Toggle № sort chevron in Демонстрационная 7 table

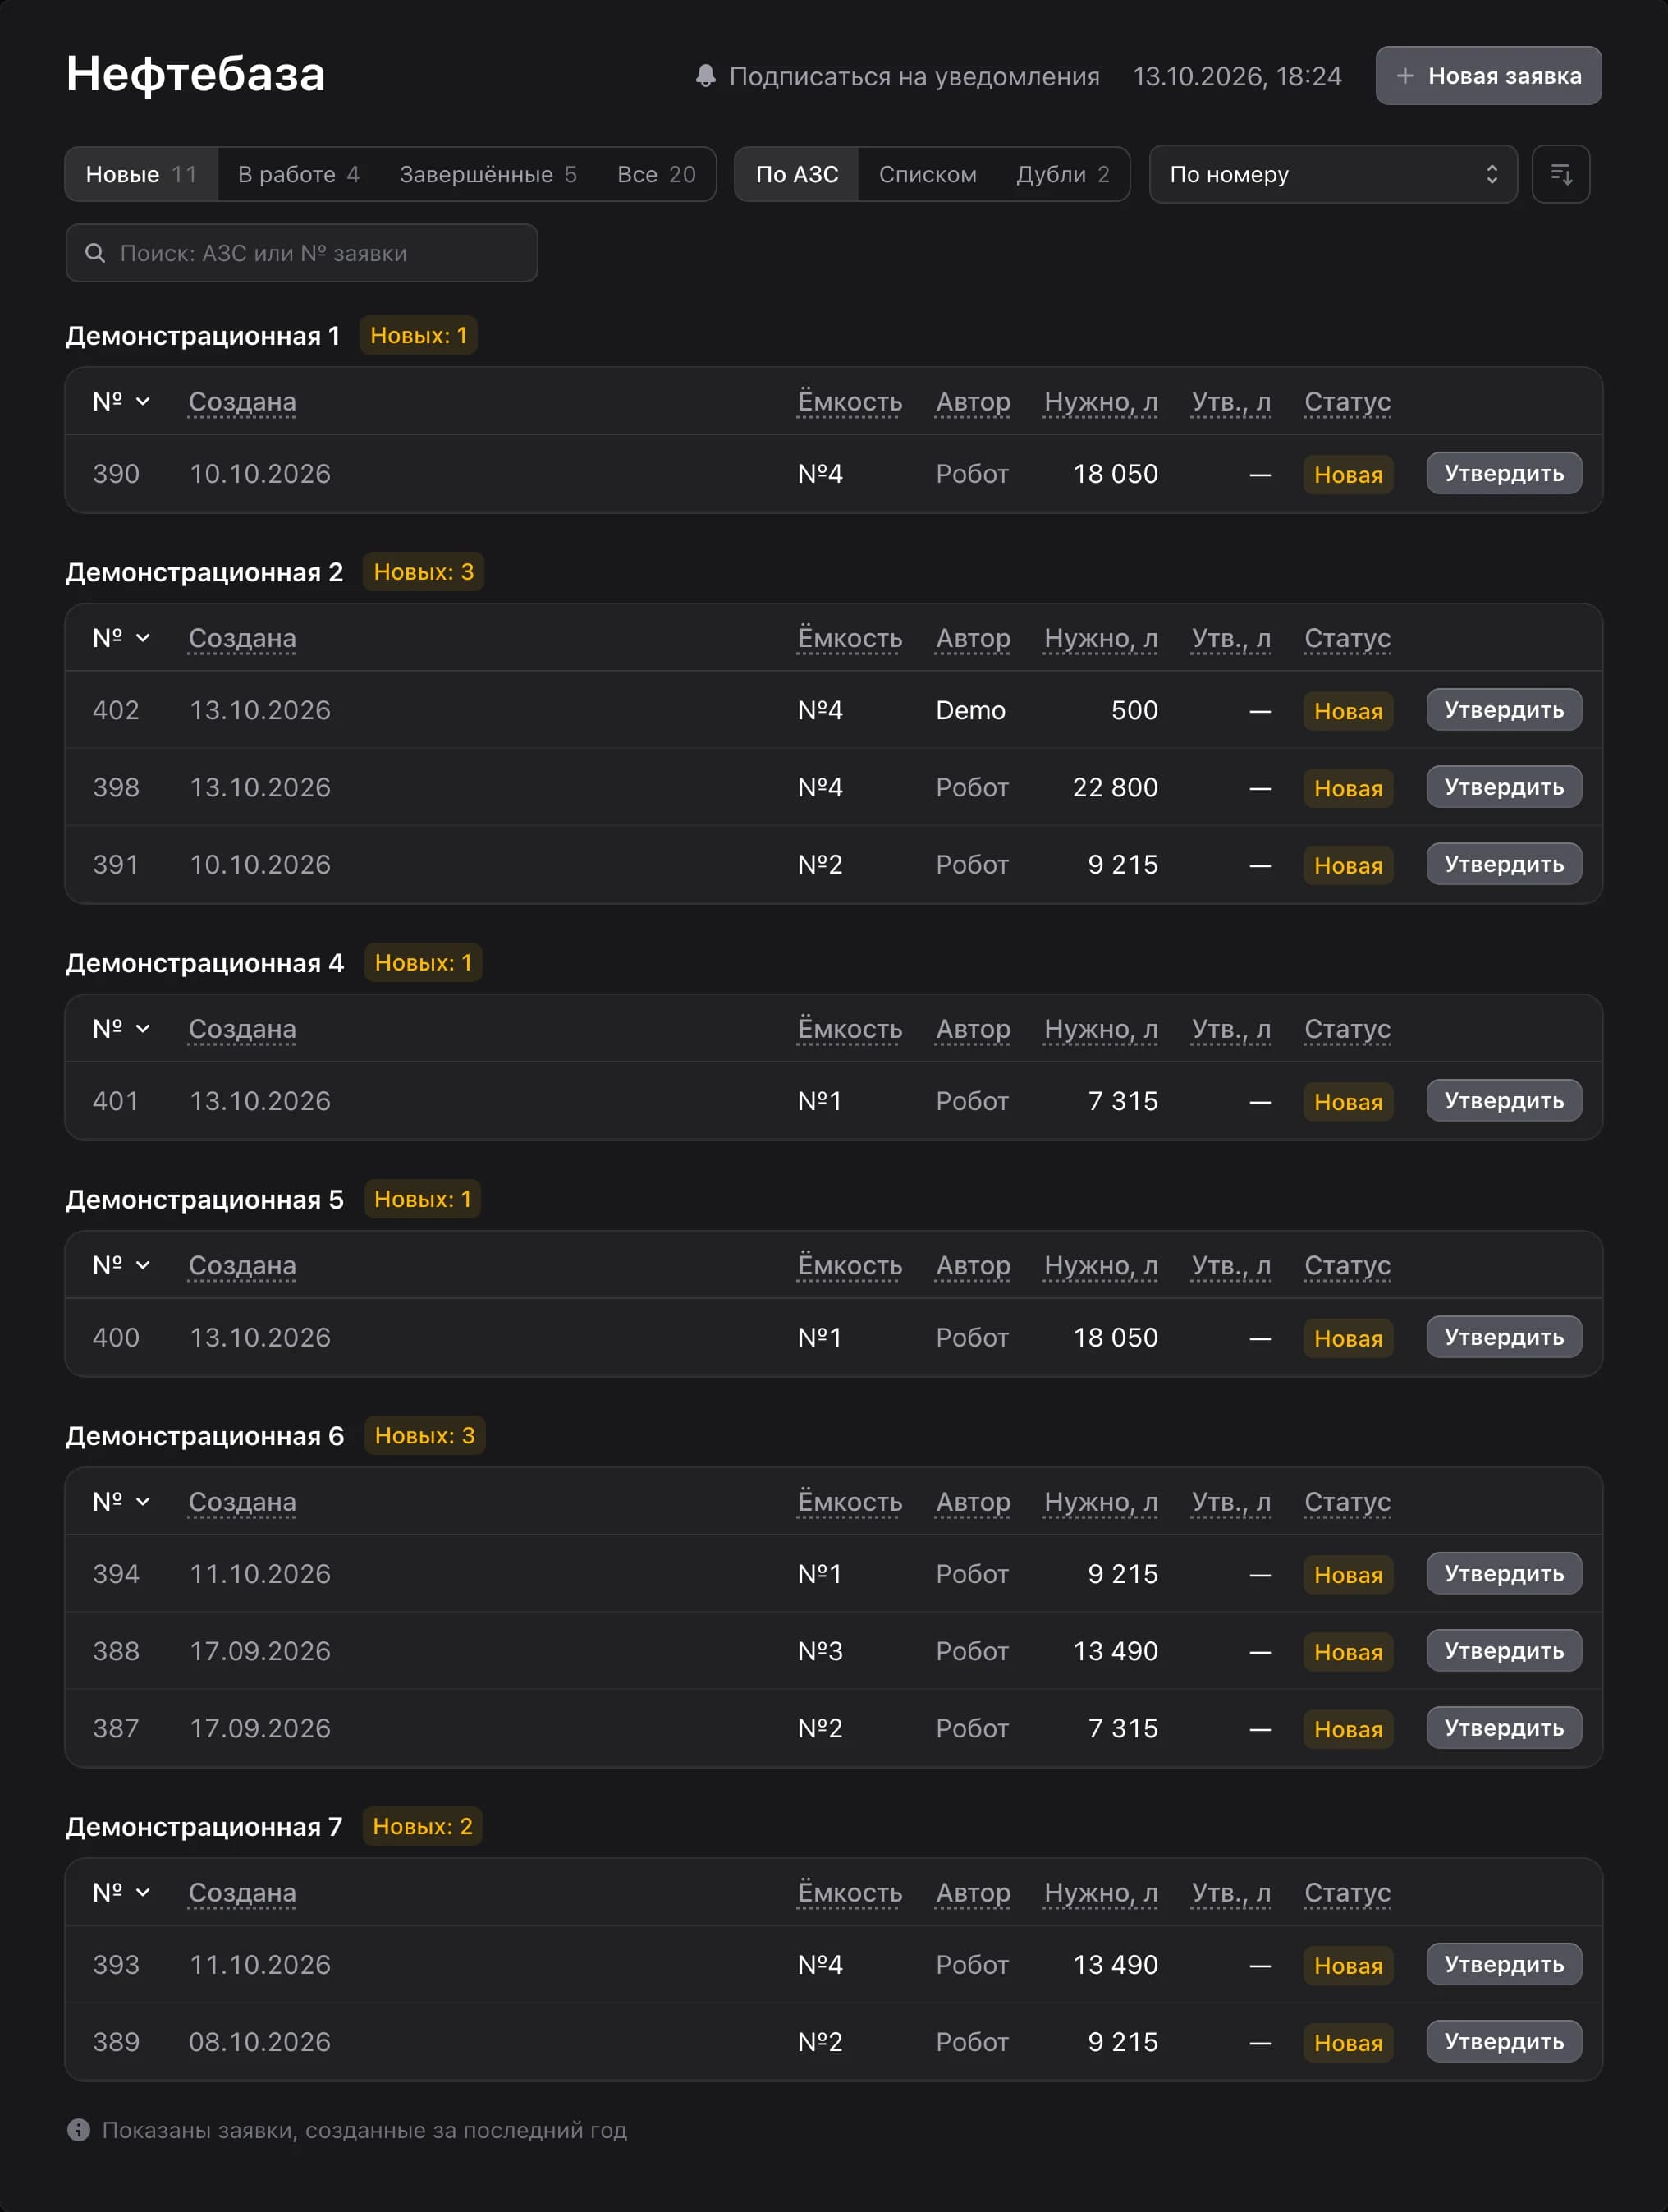143,1893
